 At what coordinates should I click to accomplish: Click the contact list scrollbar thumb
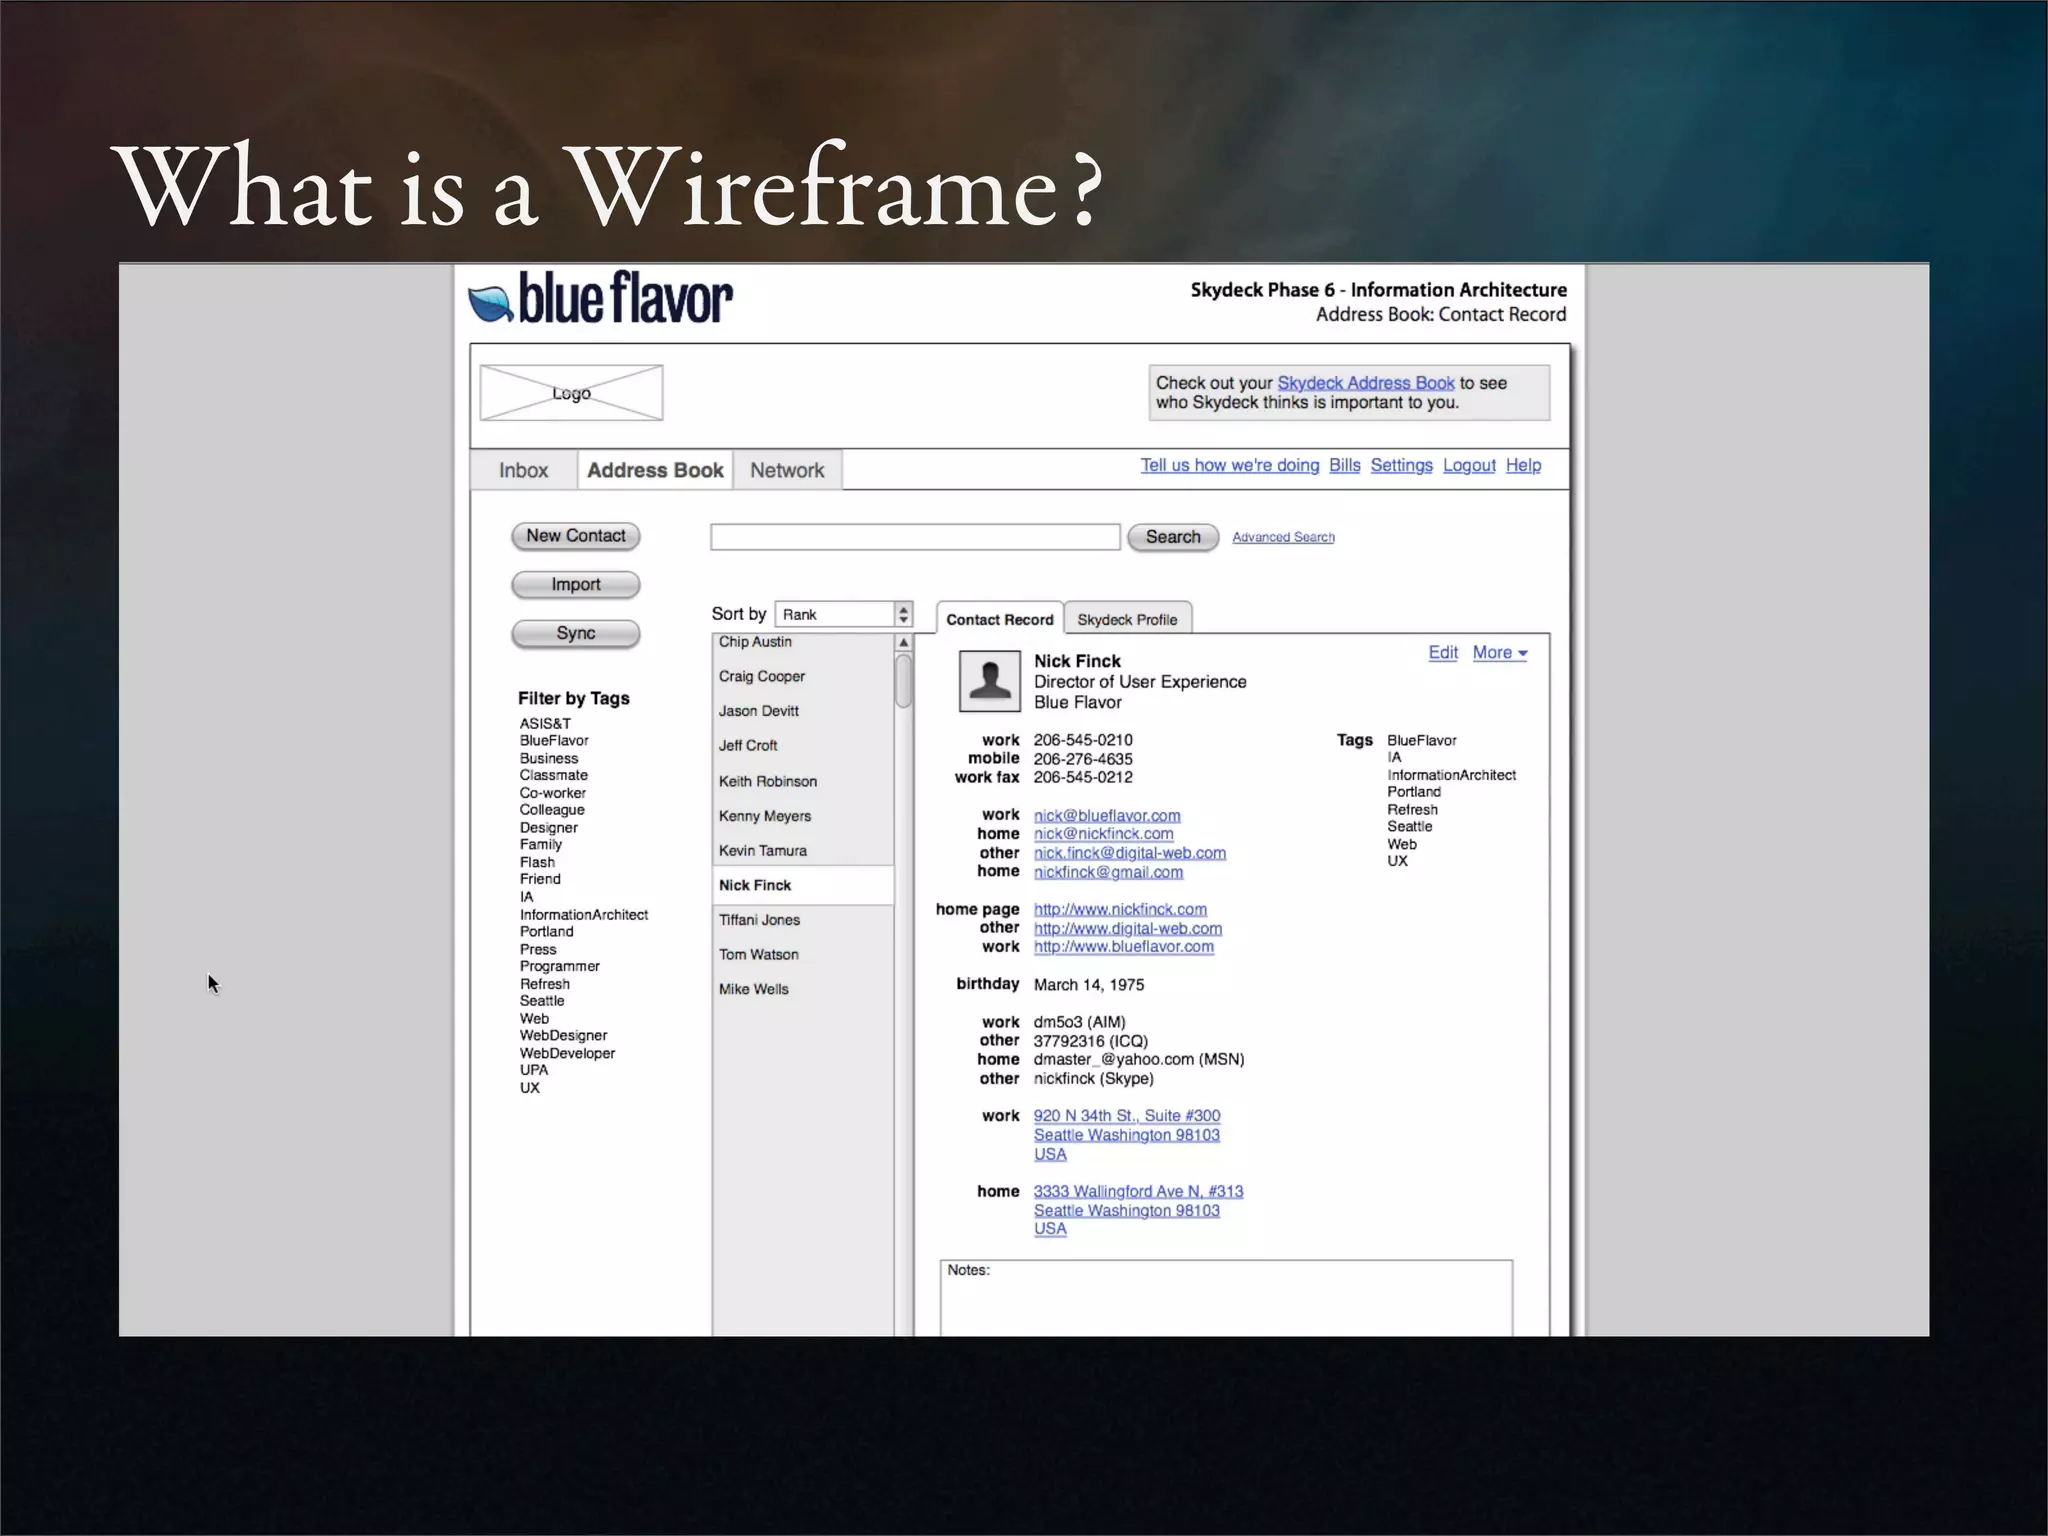tap(904, 681)
